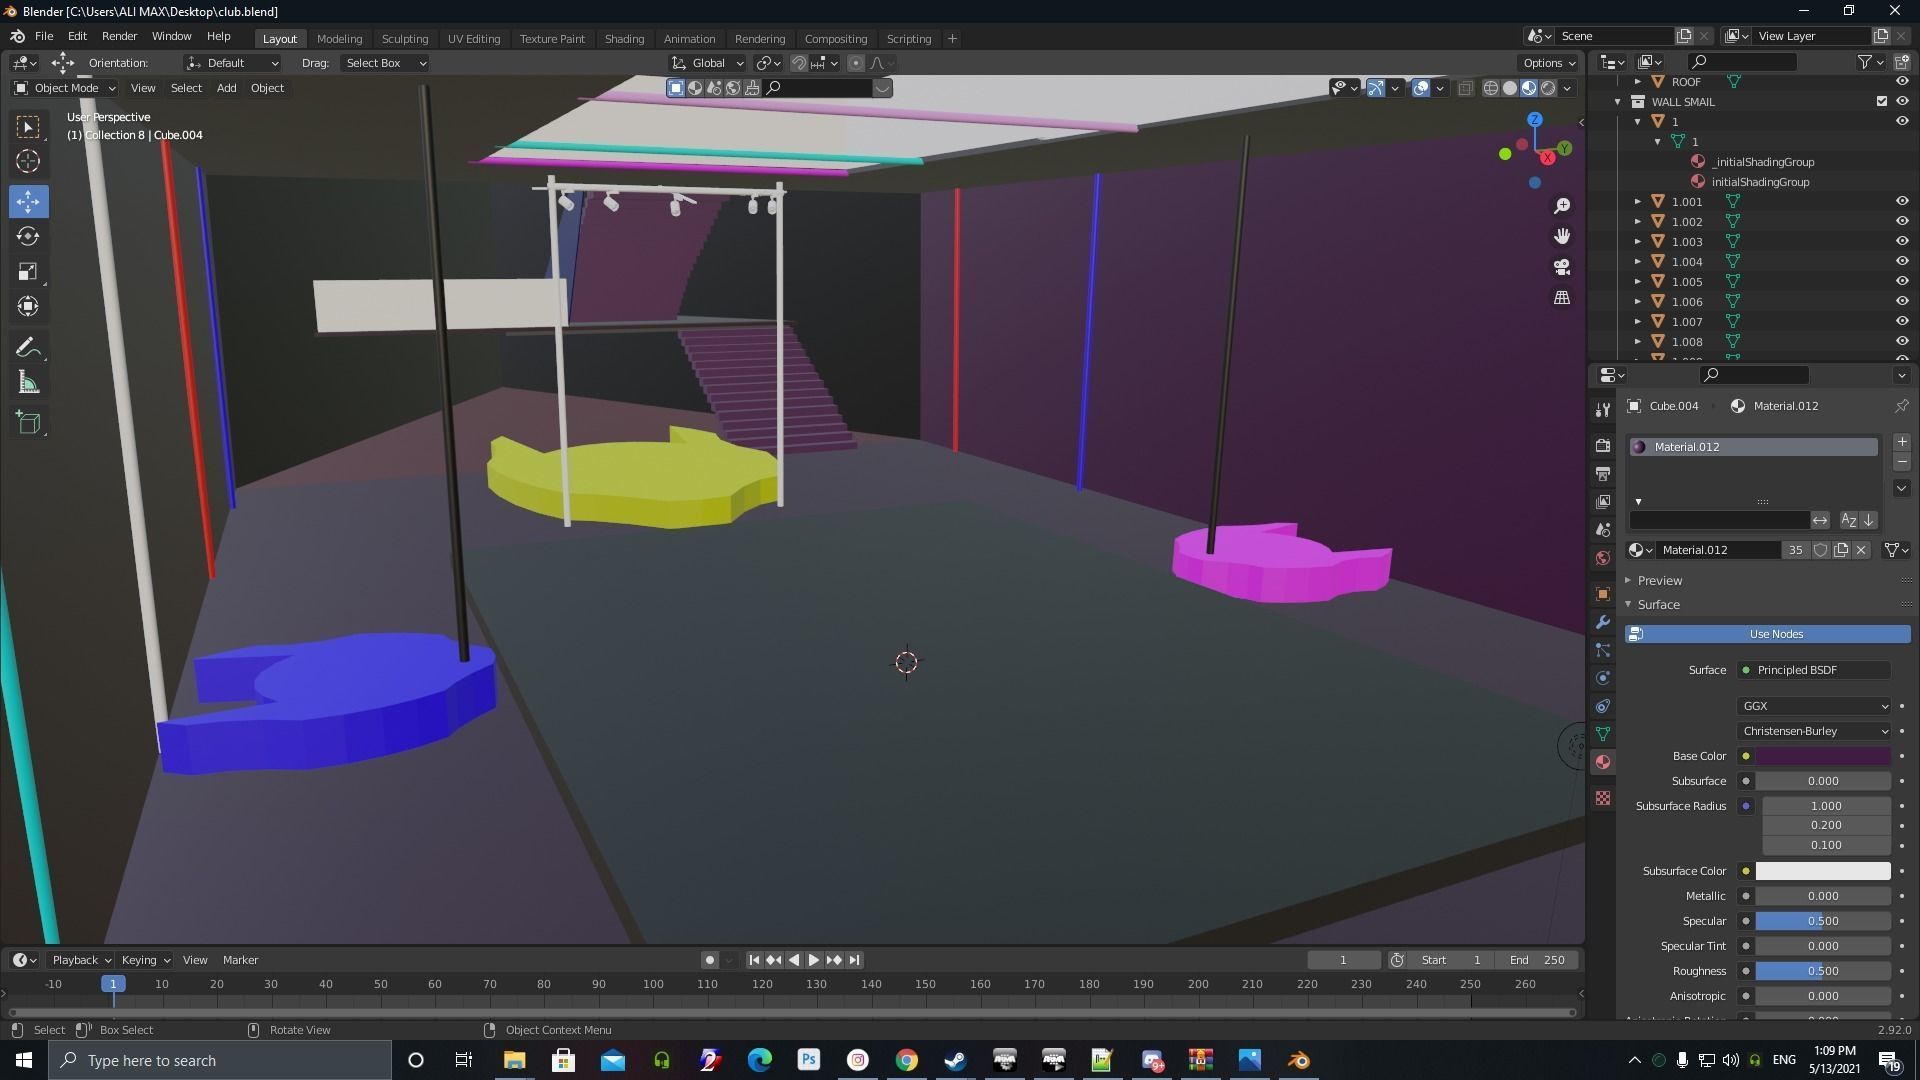Open Material properties tab
Image resolution: width=1920 pixels, height=1080 pixels.
(1603, 762)
